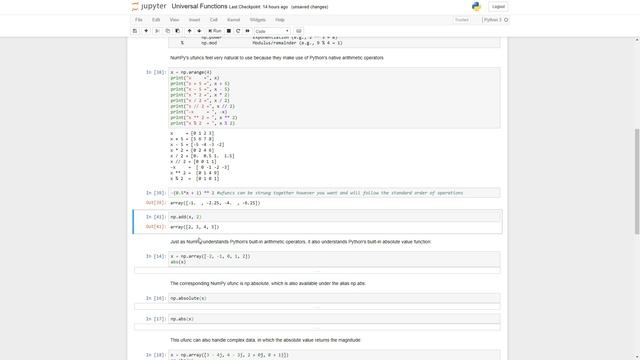Open the Cell menu
This screenshot has width=640, height=360.
(x=213, y=20)
